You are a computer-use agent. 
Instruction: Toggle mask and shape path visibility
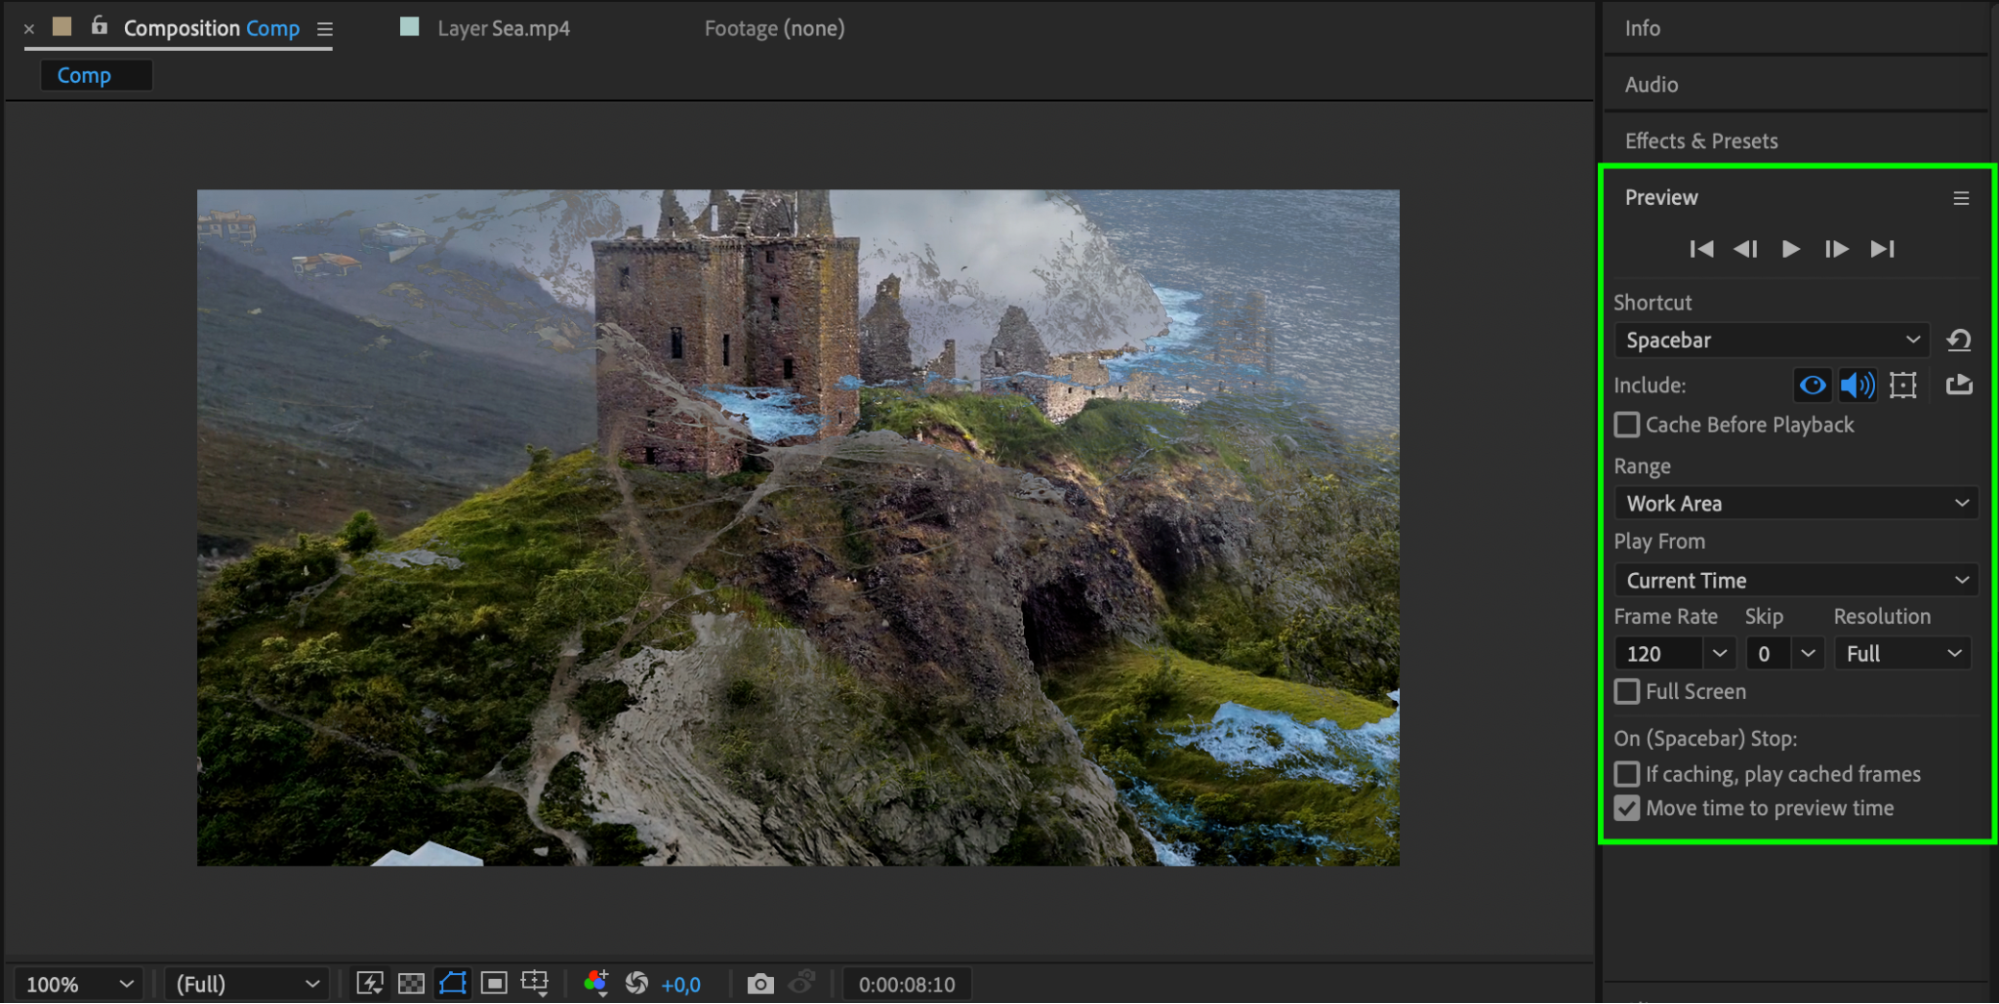[453, 984]
